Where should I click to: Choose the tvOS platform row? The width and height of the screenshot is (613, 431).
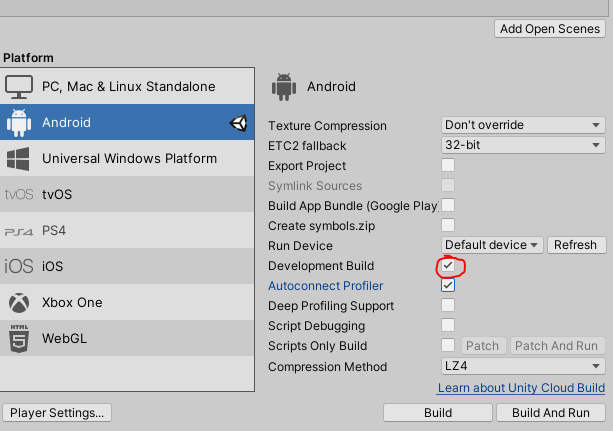(127, 194)
